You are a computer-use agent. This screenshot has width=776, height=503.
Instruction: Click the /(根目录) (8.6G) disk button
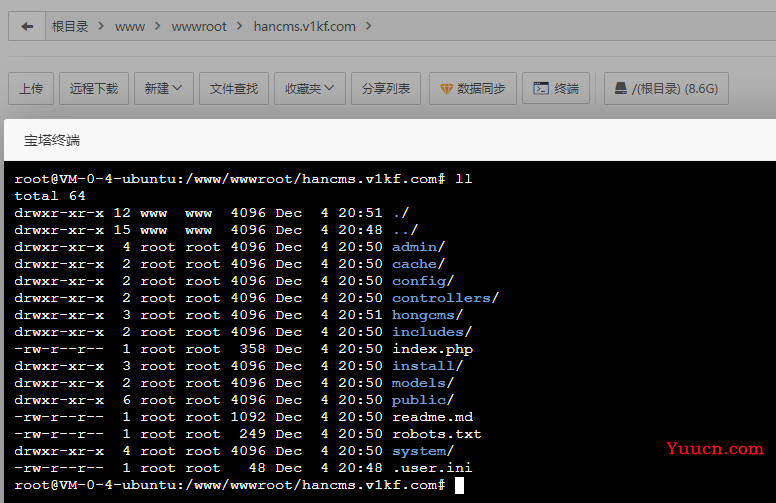pyautogui.click(x=666, y=89)
